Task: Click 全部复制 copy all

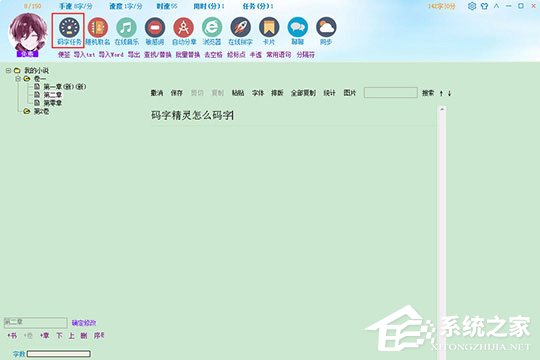Action: [x=303, y=93]
